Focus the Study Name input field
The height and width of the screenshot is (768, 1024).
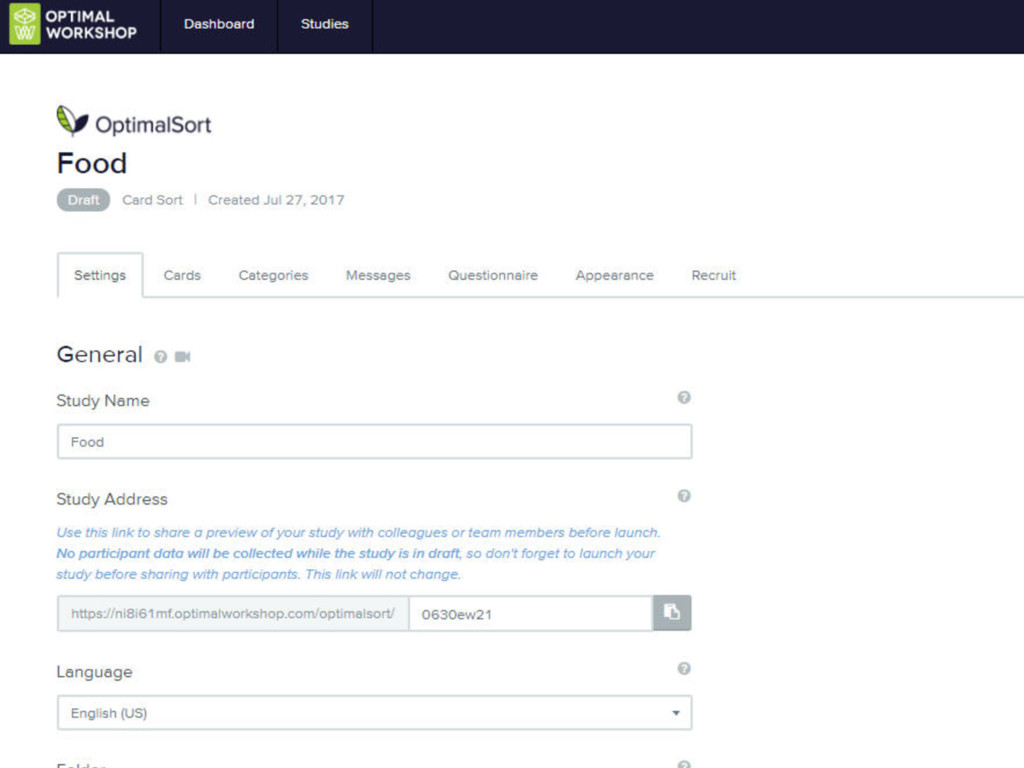pyautogui.click(x=374, y=441)
